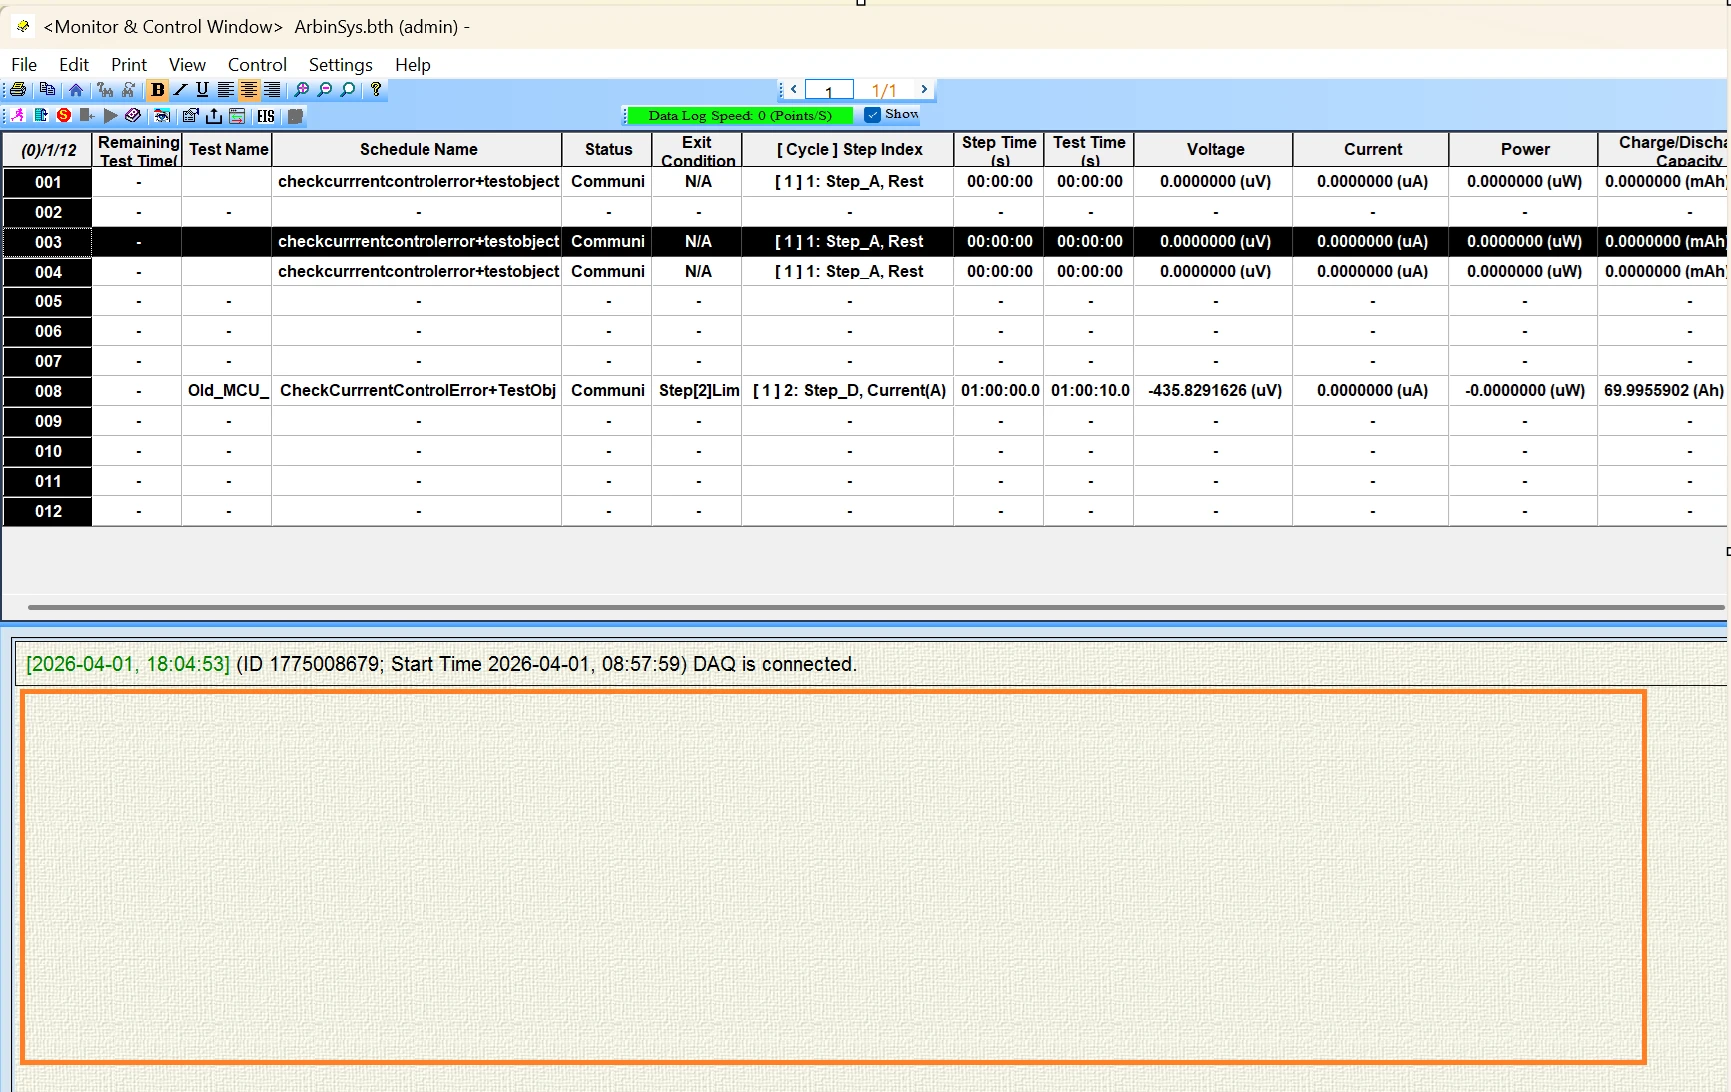Screen dimensions: 1731x1092
Task: Select the EIS toolbar icon
Action: (265, 116)
